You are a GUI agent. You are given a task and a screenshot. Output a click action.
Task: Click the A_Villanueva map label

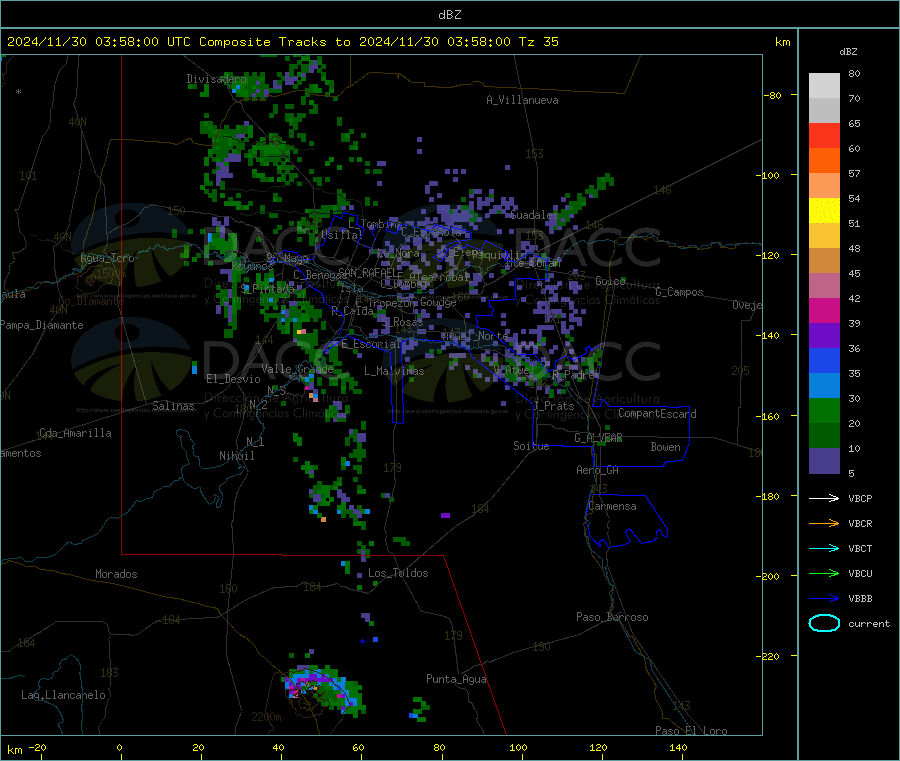522,100
